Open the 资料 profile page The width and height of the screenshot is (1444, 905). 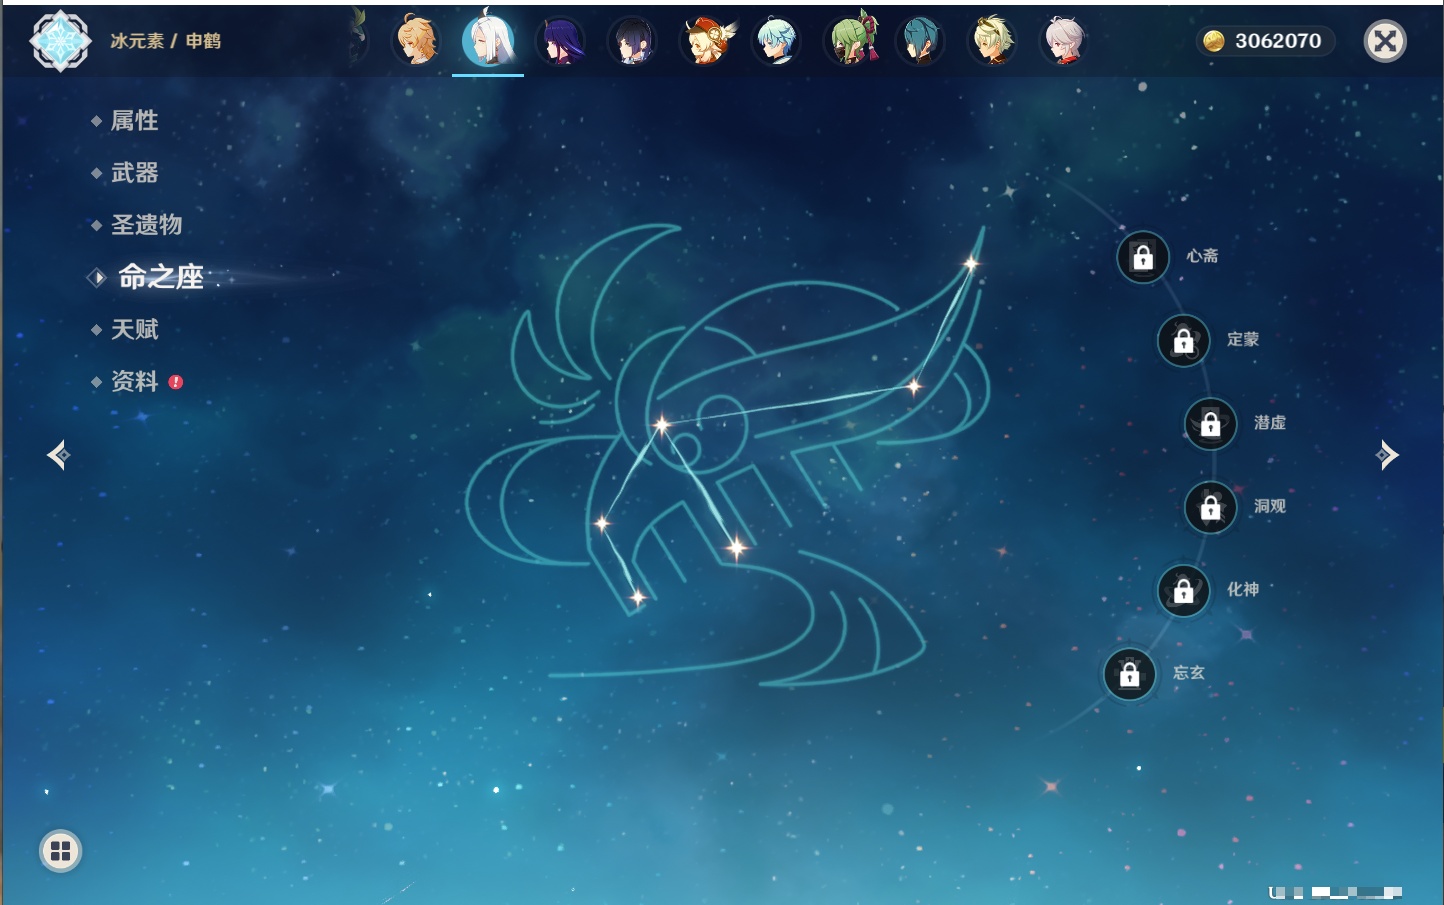click(x=134, y=381)
